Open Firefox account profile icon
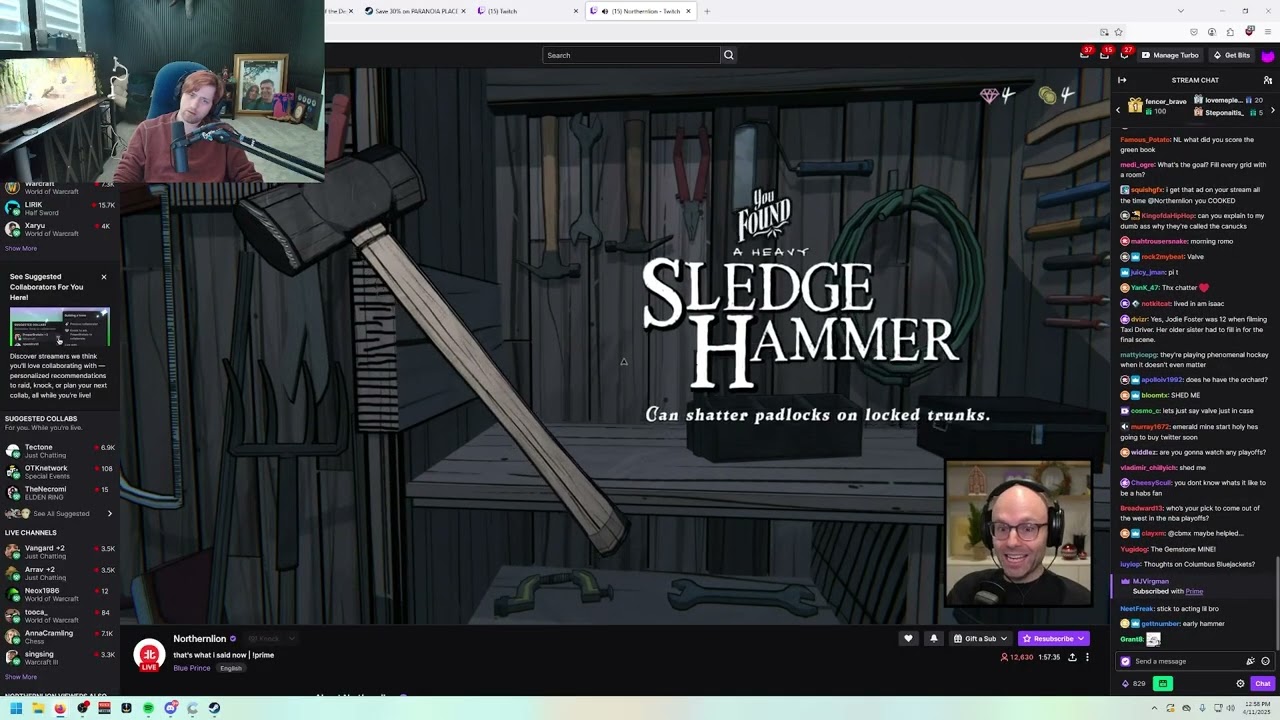Viewport: 1280px width, 720px height. point(1212,32)
